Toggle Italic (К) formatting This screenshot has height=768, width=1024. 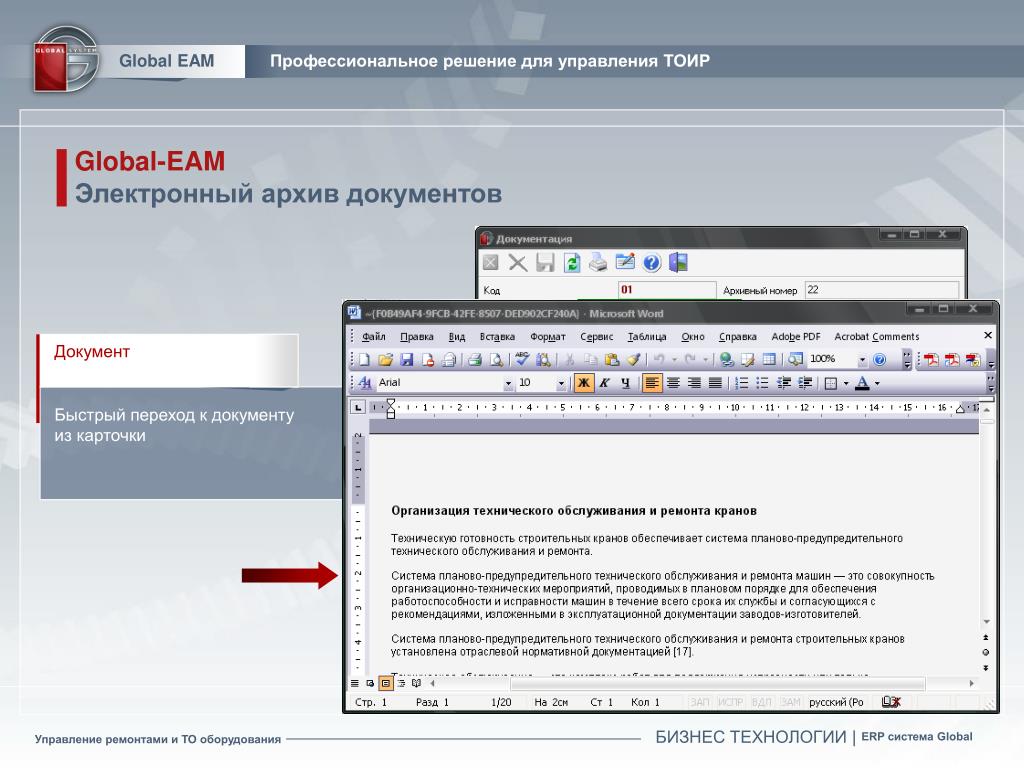click(605, 383)
